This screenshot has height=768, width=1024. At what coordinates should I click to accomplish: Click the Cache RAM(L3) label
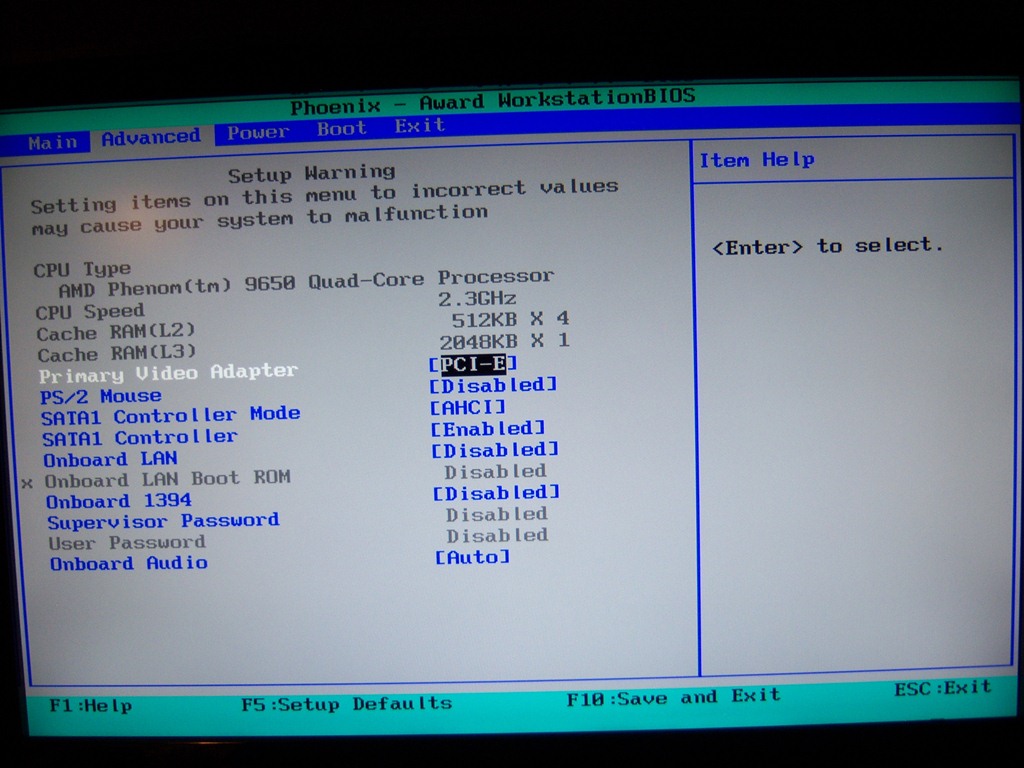point(117,354)
